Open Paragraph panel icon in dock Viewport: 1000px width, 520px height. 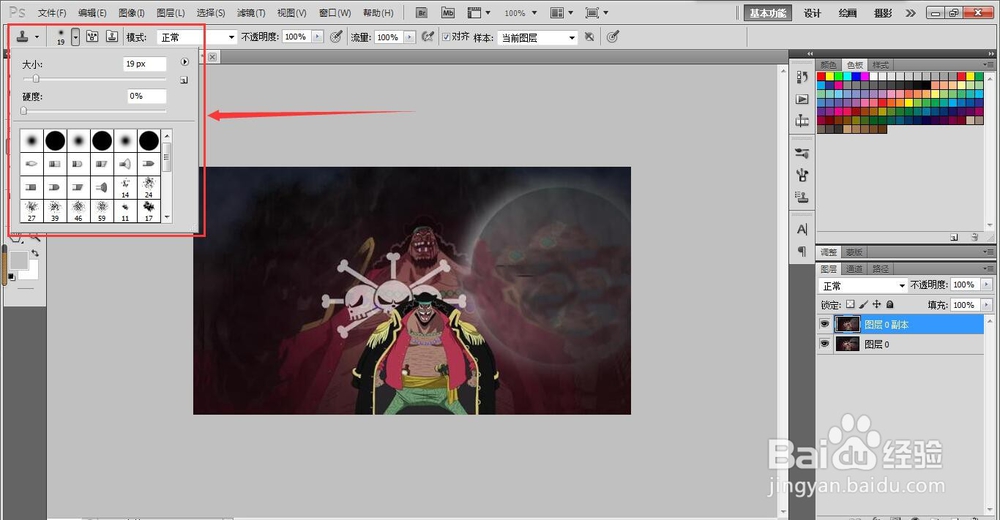pos(802,251)
